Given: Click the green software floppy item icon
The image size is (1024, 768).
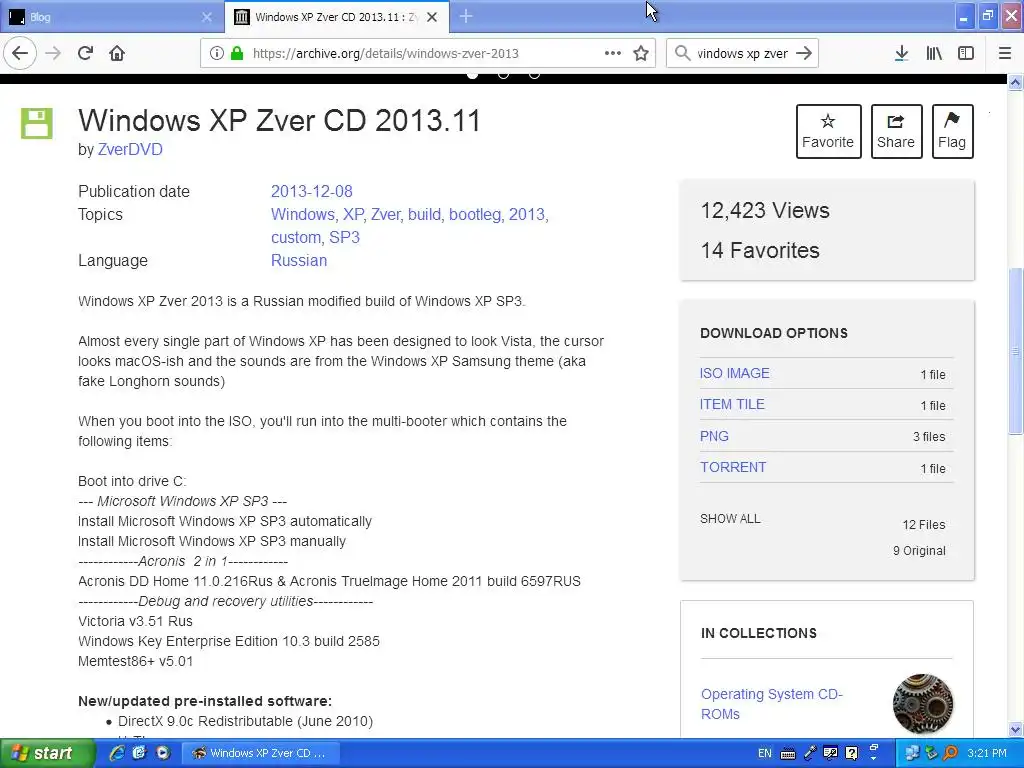Looking at the screenshot, I should click(37, 123).
